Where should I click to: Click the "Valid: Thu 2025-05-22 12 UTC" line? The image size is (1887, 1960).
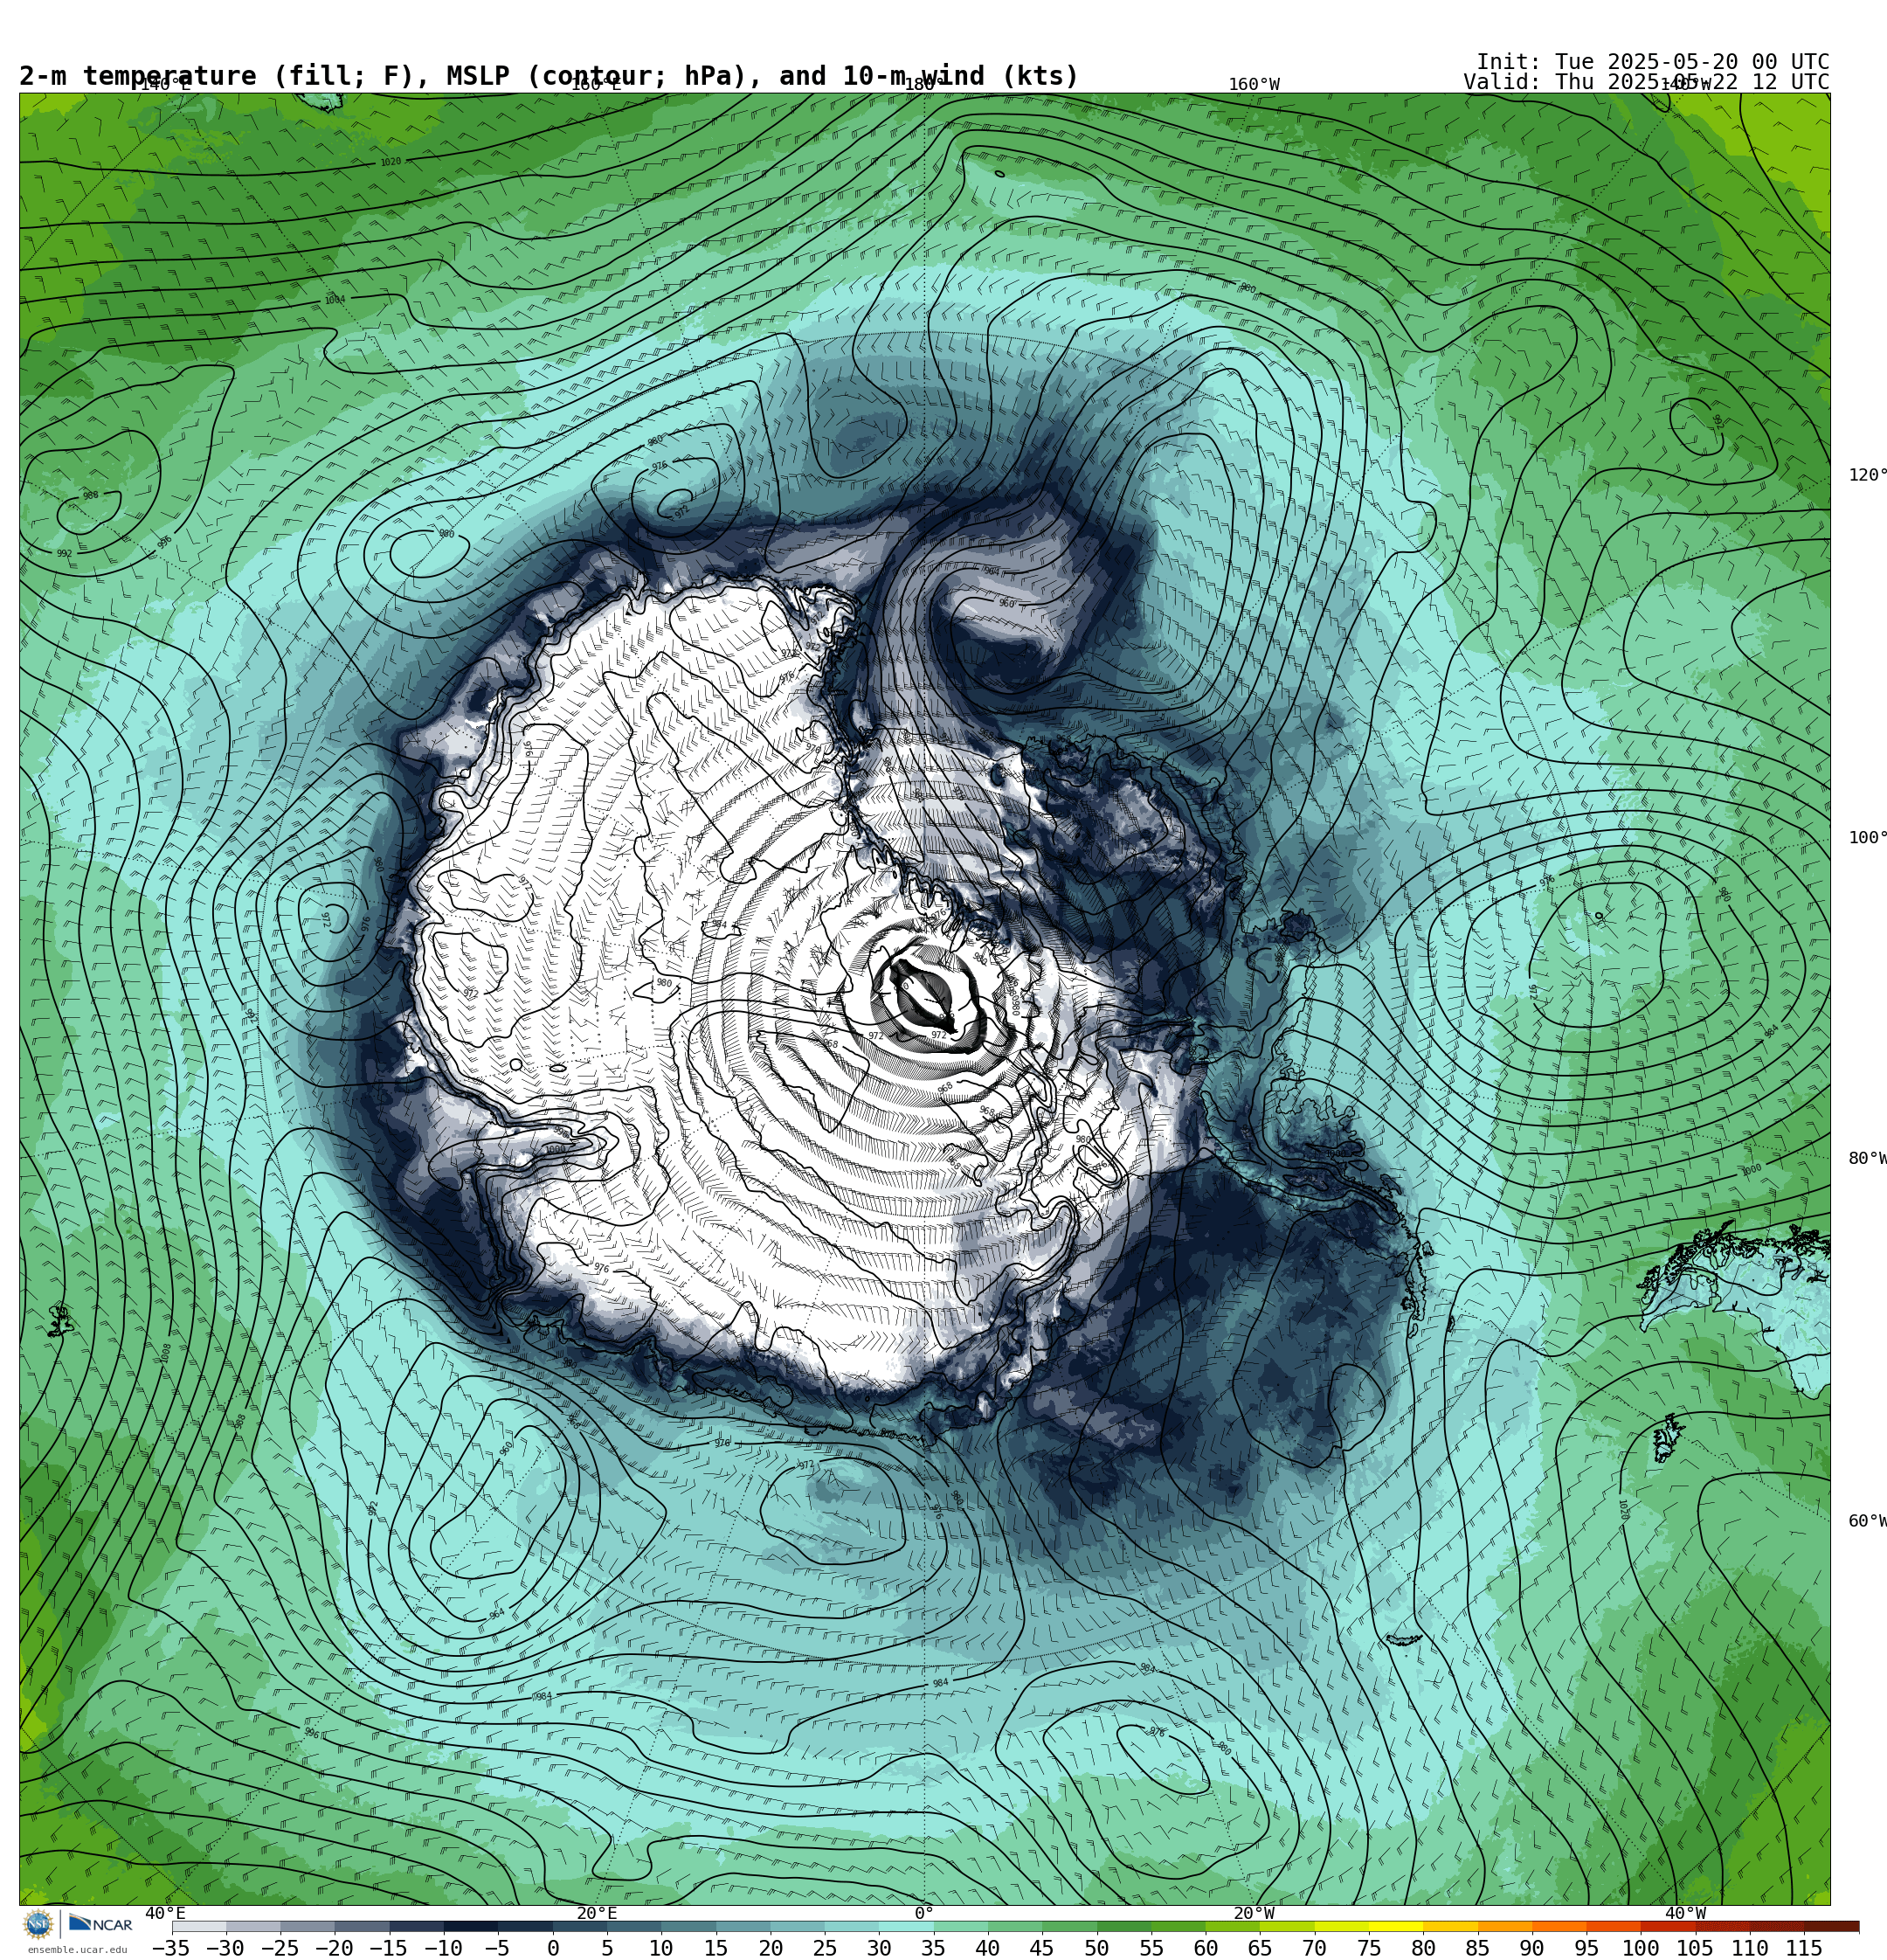tap(1646, 82)
